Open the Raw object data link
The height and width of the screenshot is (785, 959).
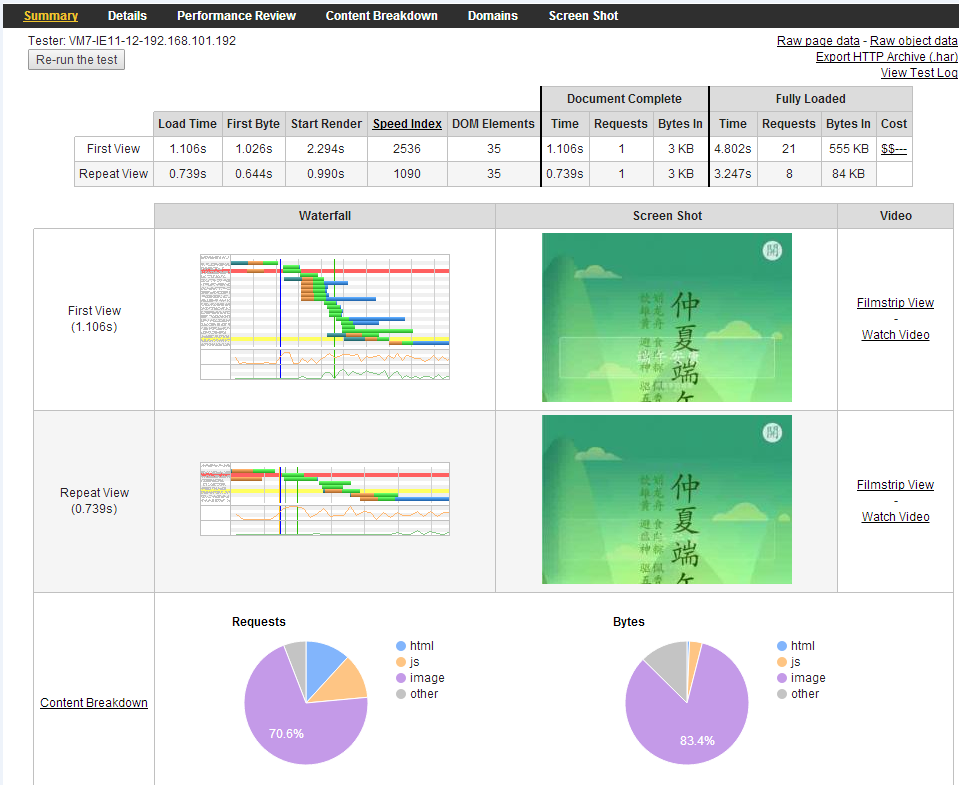coord(914,41)
